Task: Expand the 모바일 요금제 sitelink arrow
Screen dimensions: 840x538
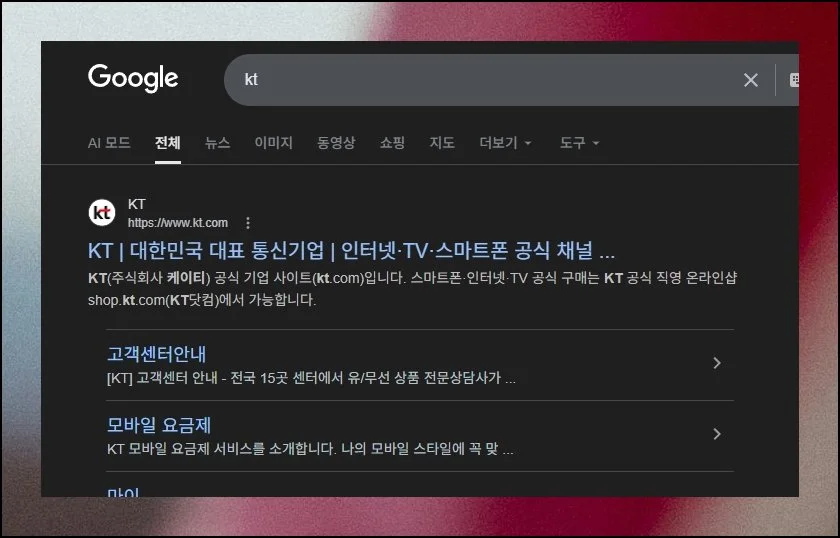Action: point(716,434)
